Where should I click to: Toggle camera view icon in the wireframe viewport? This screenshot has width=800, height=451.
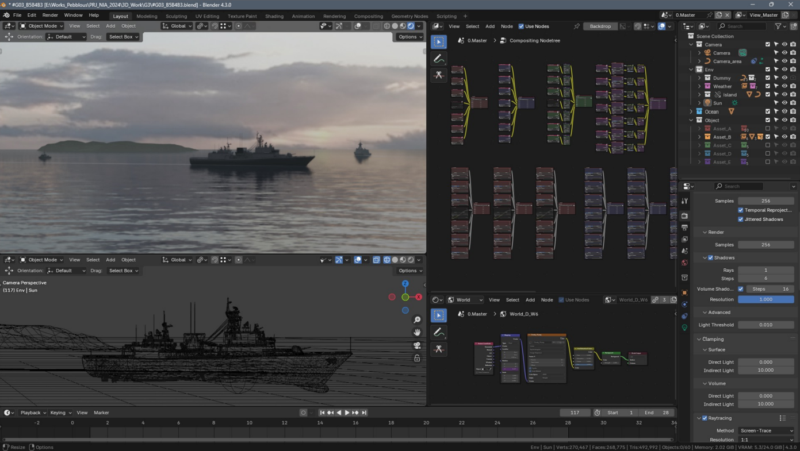pyautogui.click(x=417, y=345)
